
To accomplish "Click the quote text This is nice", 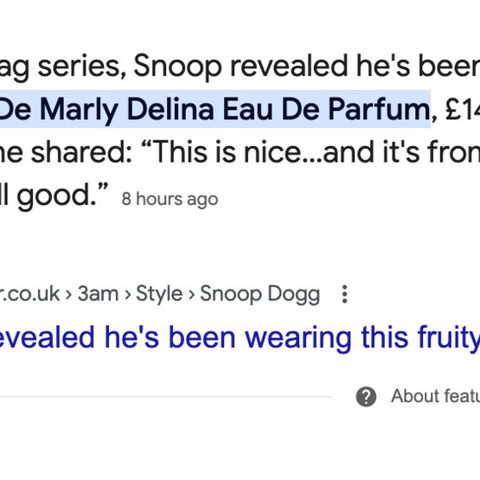I will point(228,153).
